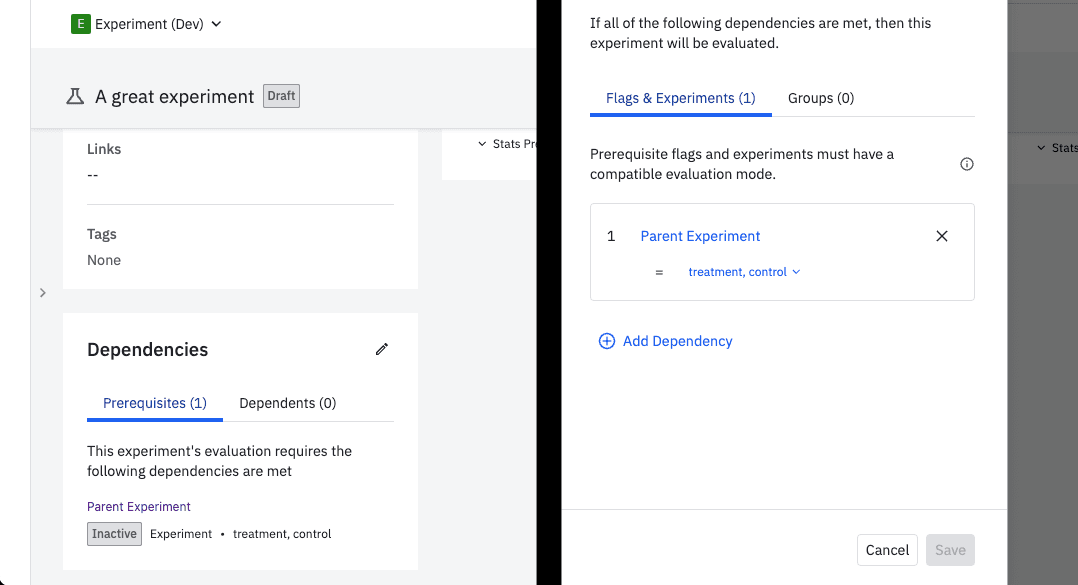
Task: Open the treatment, control variants dropdown
Action: (x=744, y=272)
